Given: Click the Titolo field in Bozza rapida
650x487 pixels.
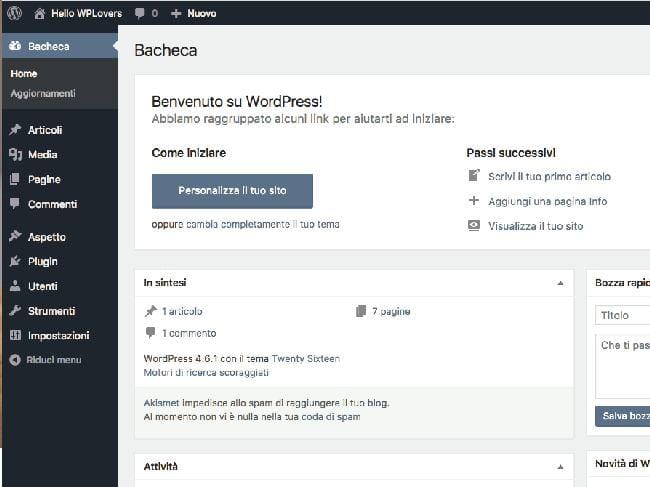Looking at the screenshot, I should tap(623, 315).
